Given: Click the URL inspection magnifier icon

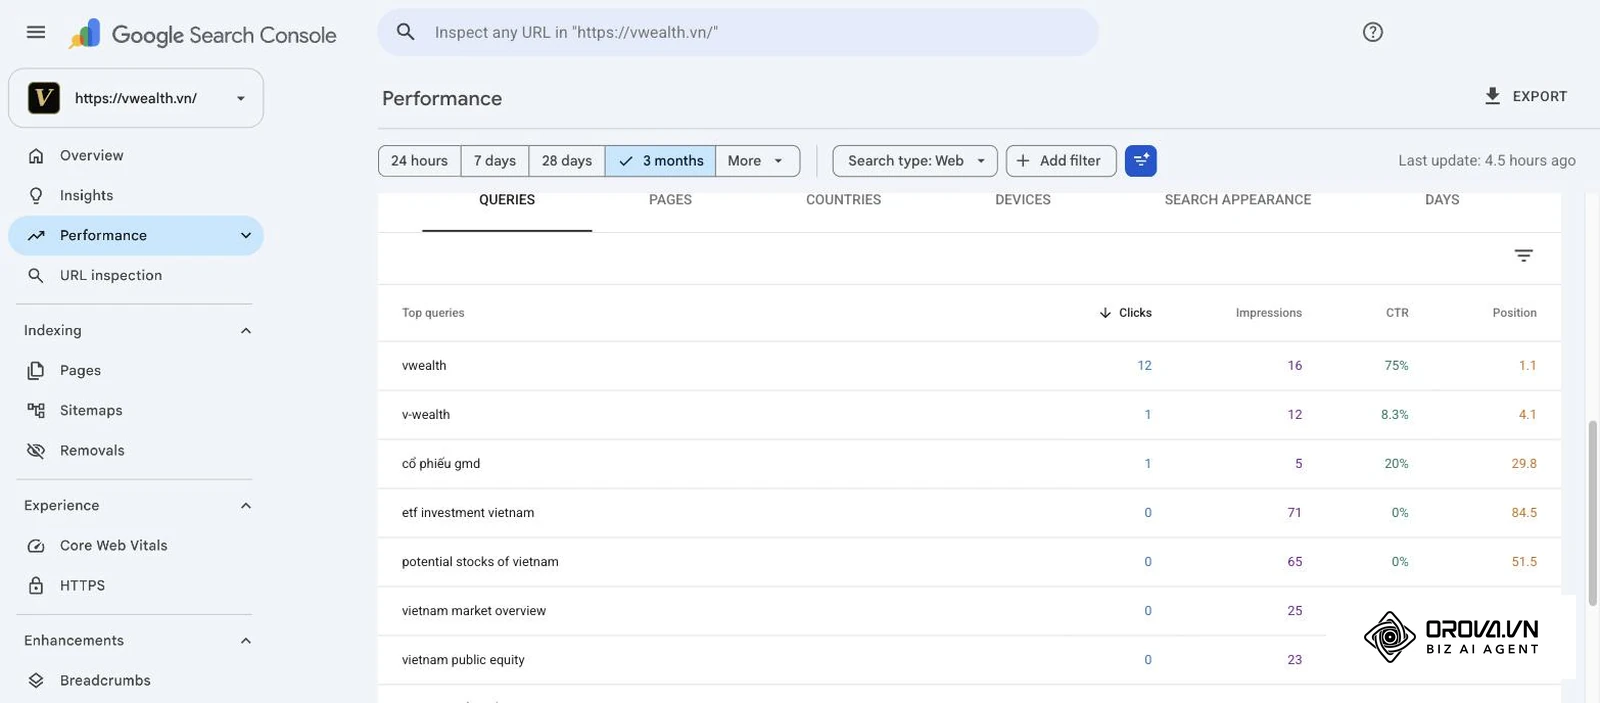Looking at the screenshot, I should point(36,276).
